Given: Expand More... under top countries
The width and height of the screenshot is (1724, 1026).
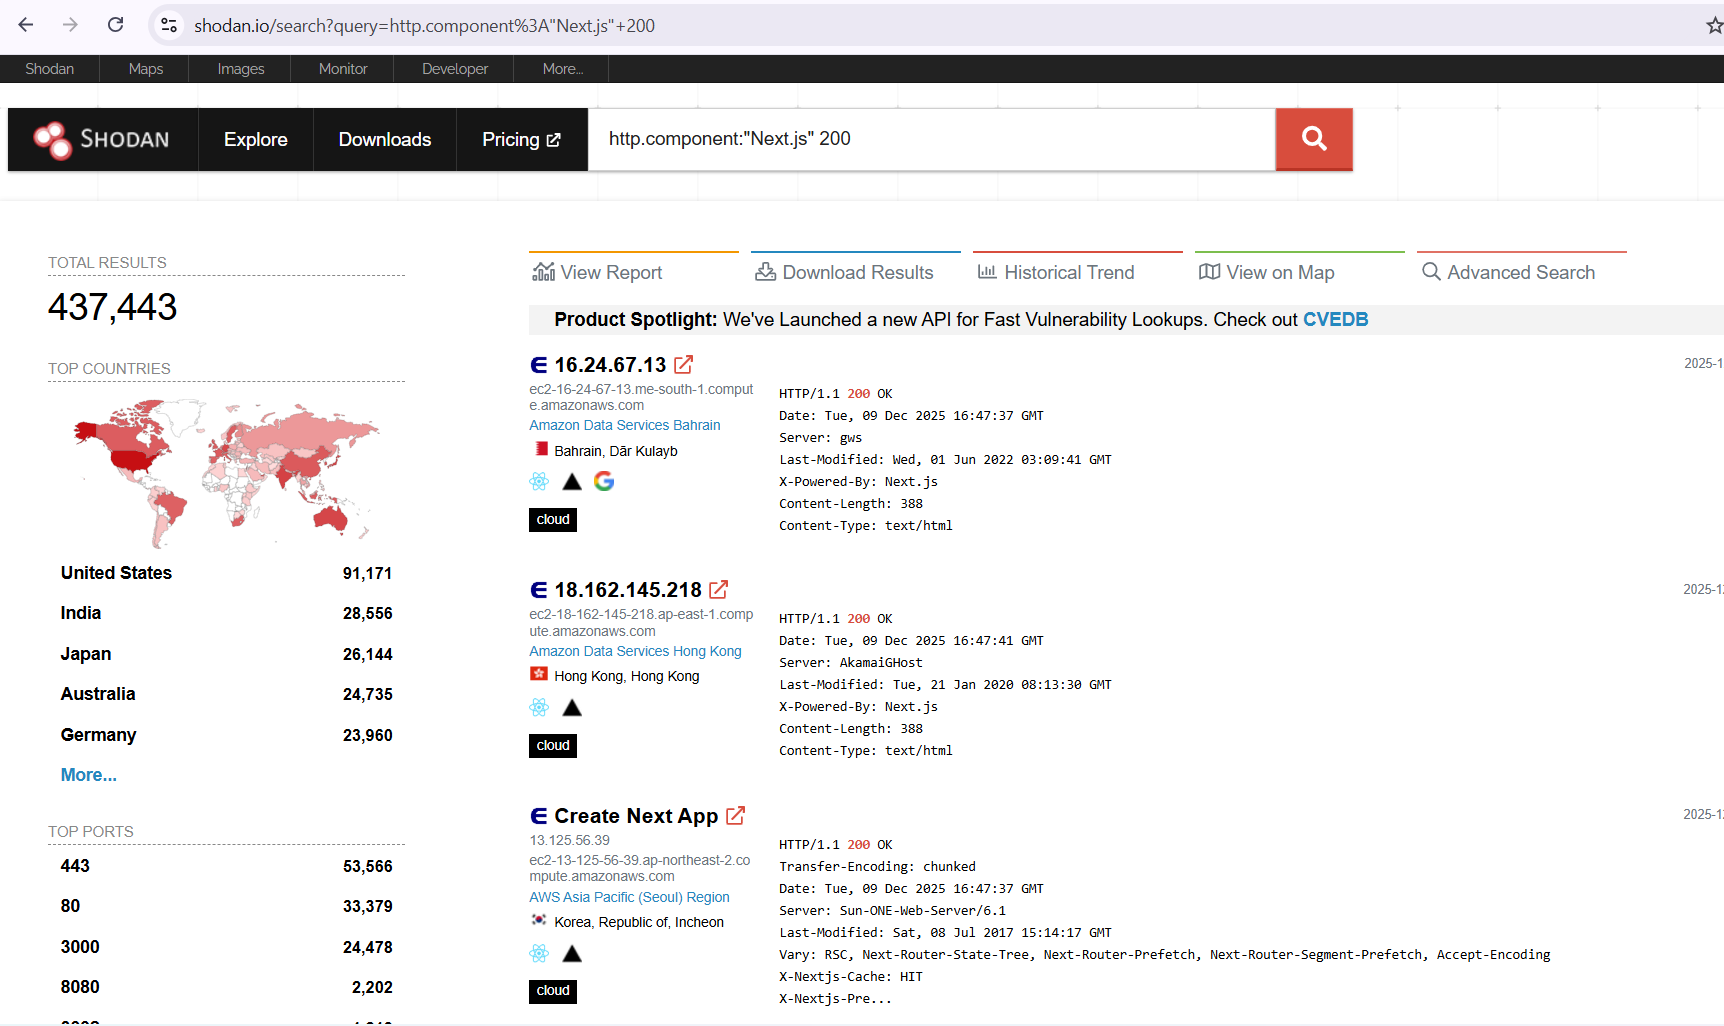Looking at the screenshot, I should coord(89,775).
